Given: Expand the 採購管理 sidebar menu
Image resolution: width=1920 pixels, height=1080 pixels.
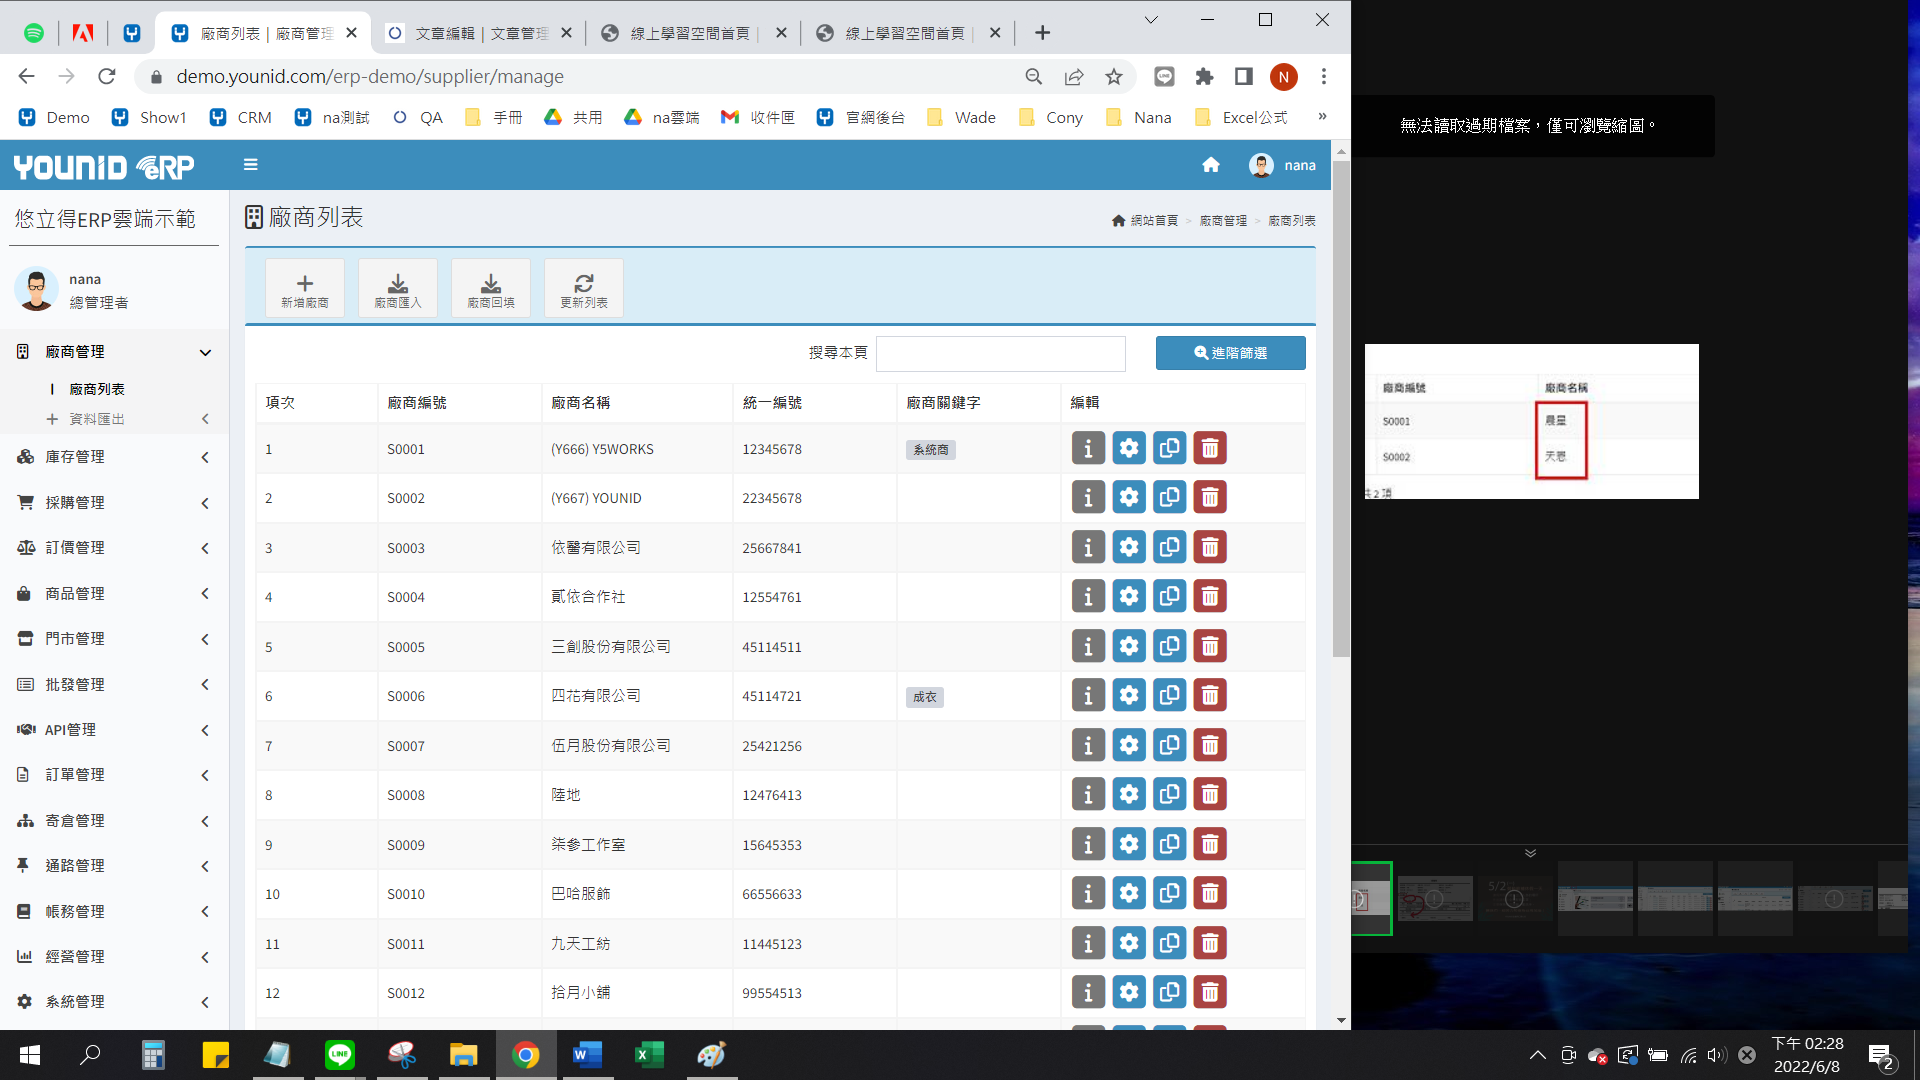Looking at the screenshot, I should tap(115, 503).
